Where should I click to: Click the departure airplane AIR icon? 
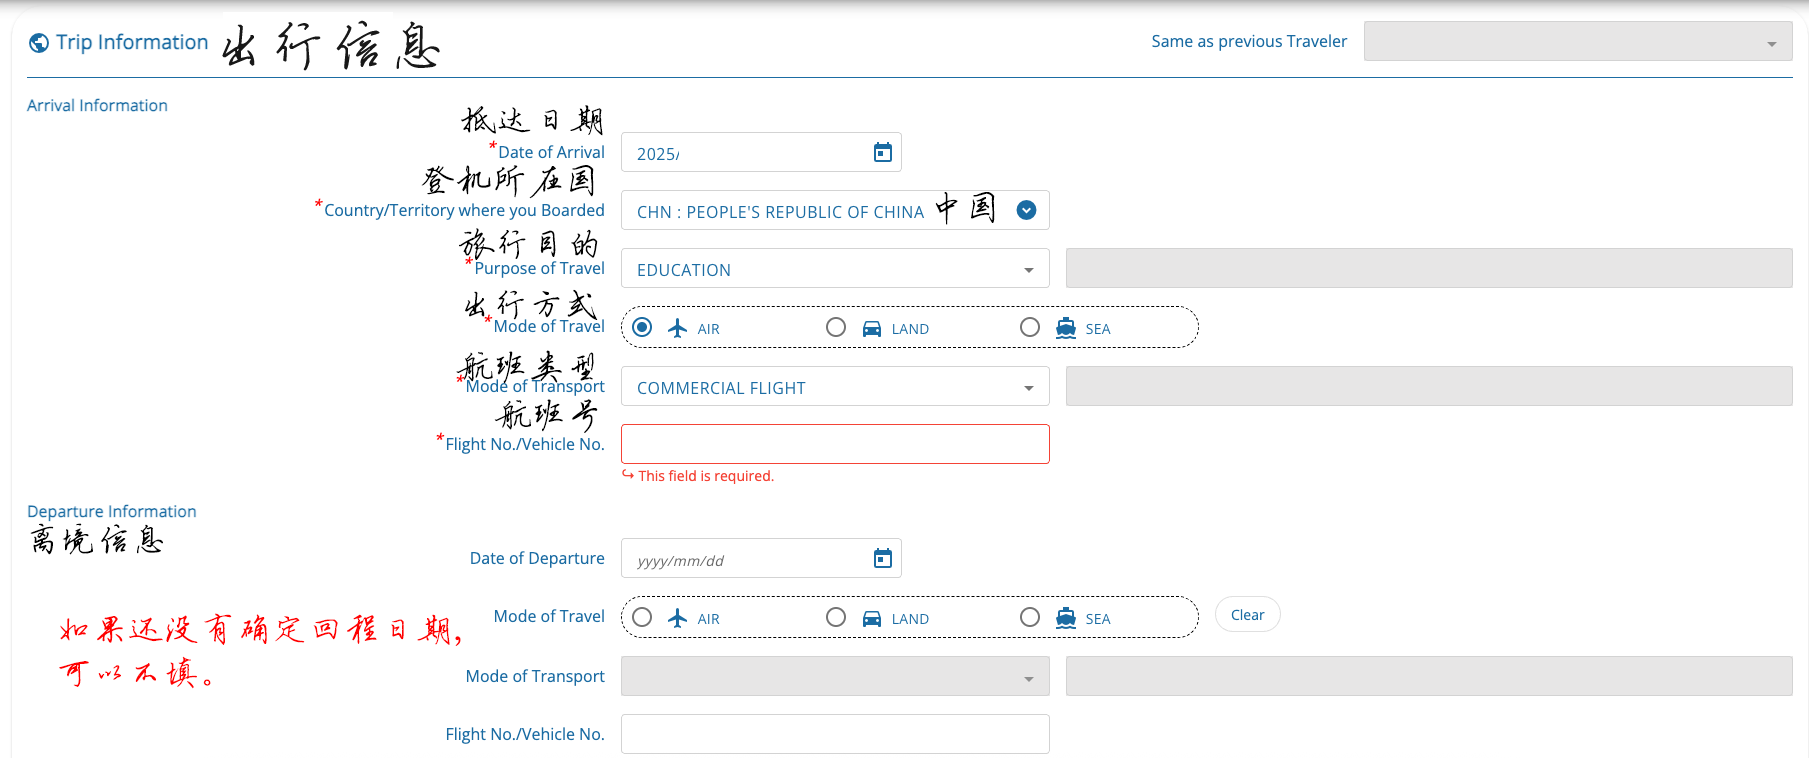678,618
